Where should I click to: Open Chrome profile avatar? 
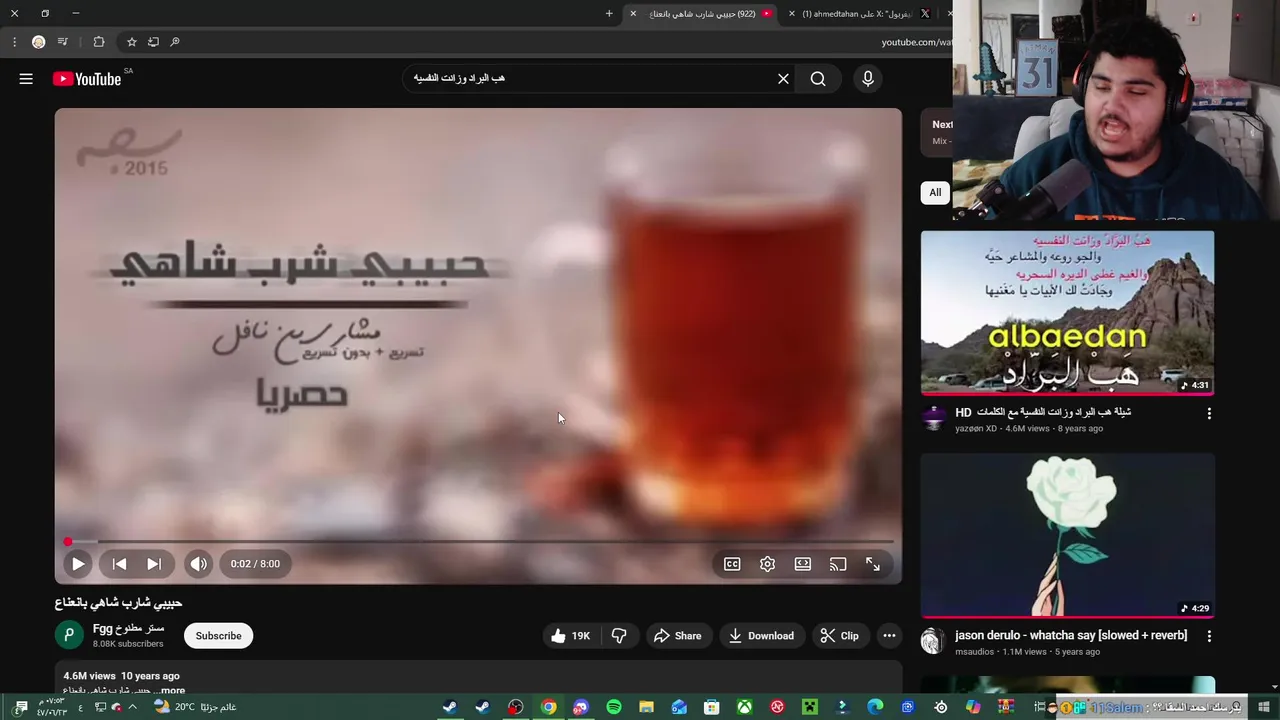coord(38,42)
